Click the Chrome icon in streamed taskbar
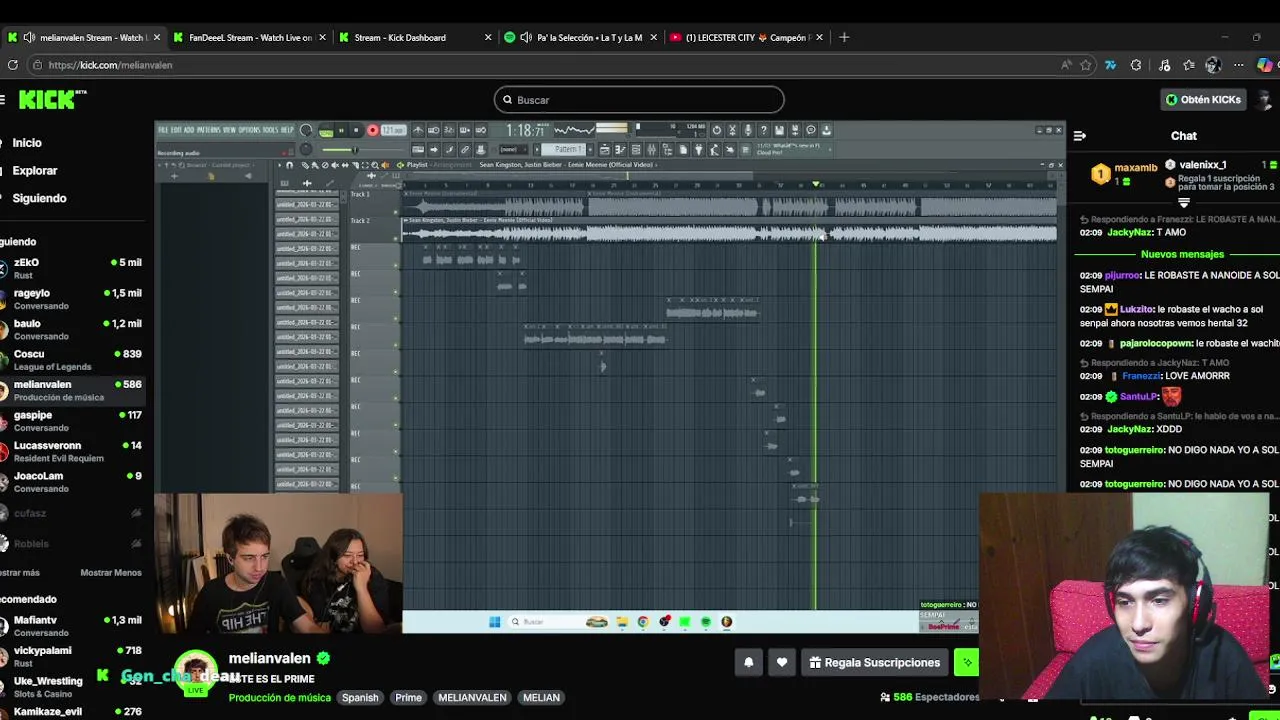This screenshot has width=1280, height=720. (x=643, y=622)
